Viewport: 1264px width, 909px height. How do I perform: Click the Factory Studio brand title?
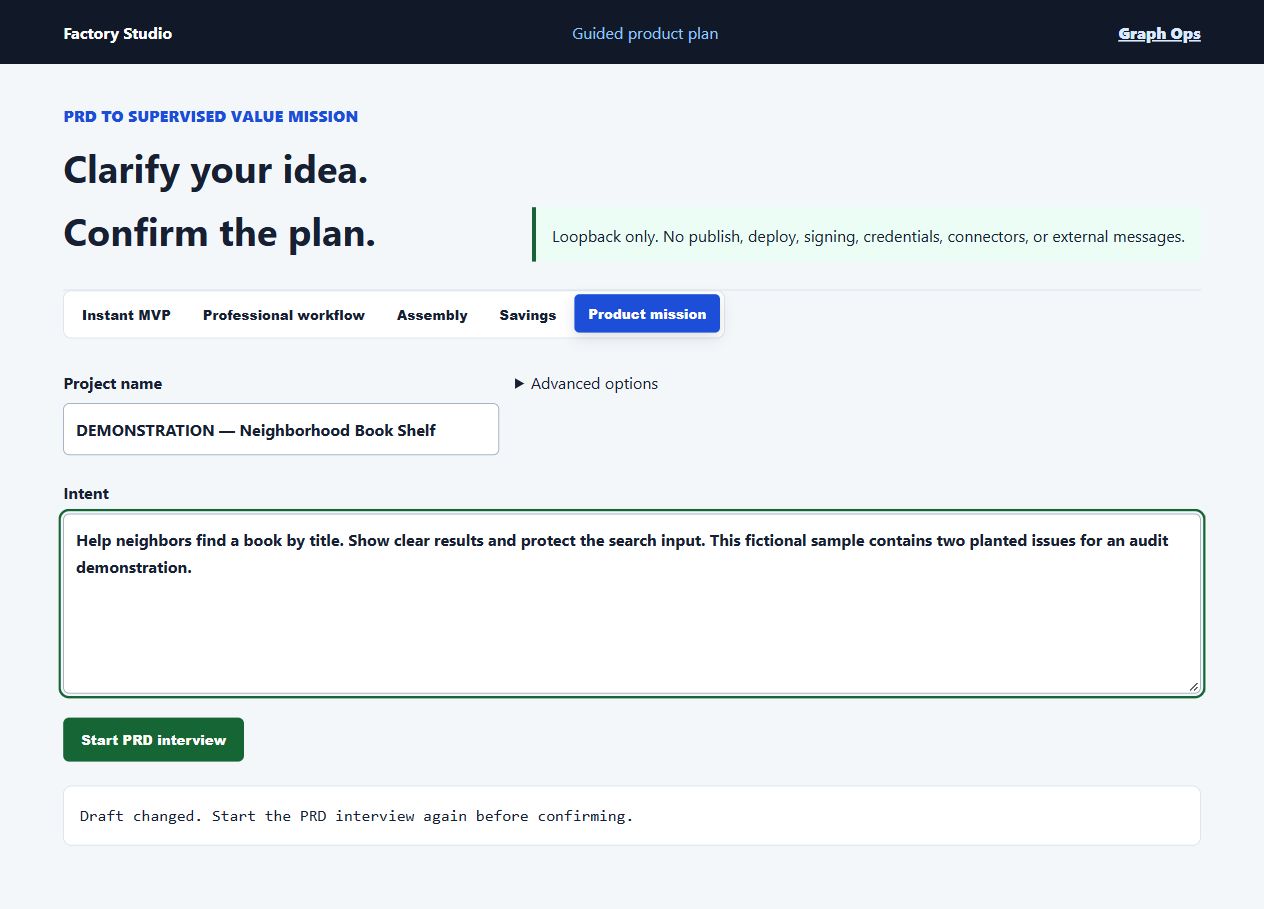click(117, 33)
